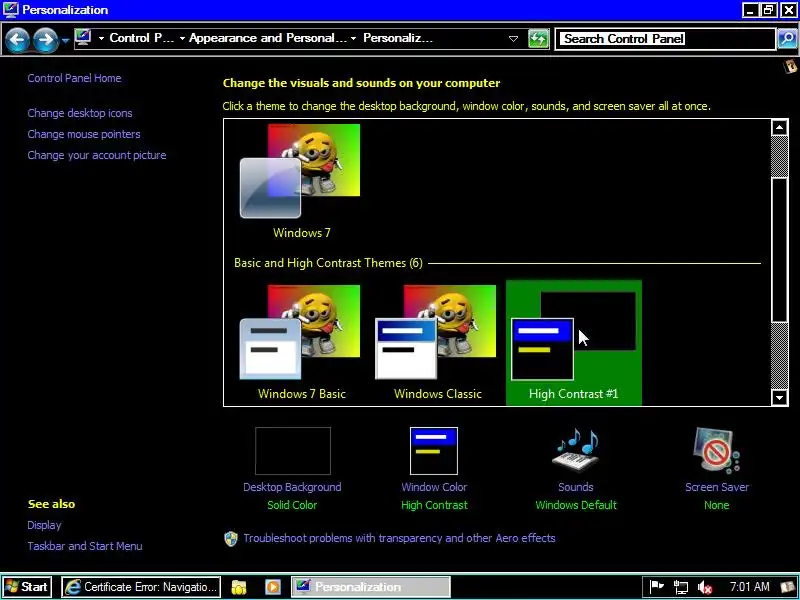The image size is (800, 600).
Task: Click Personalization taskbar button
Action: click(371, 587)
